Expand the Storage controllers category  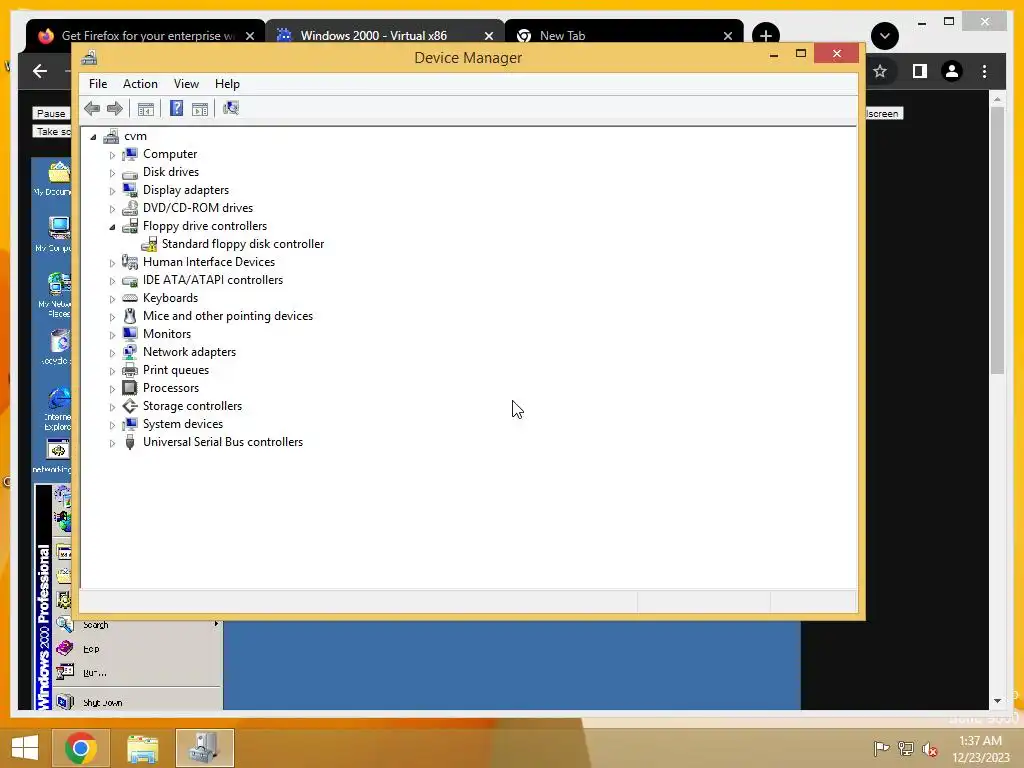pyautogui.click(x=112, y=407)
